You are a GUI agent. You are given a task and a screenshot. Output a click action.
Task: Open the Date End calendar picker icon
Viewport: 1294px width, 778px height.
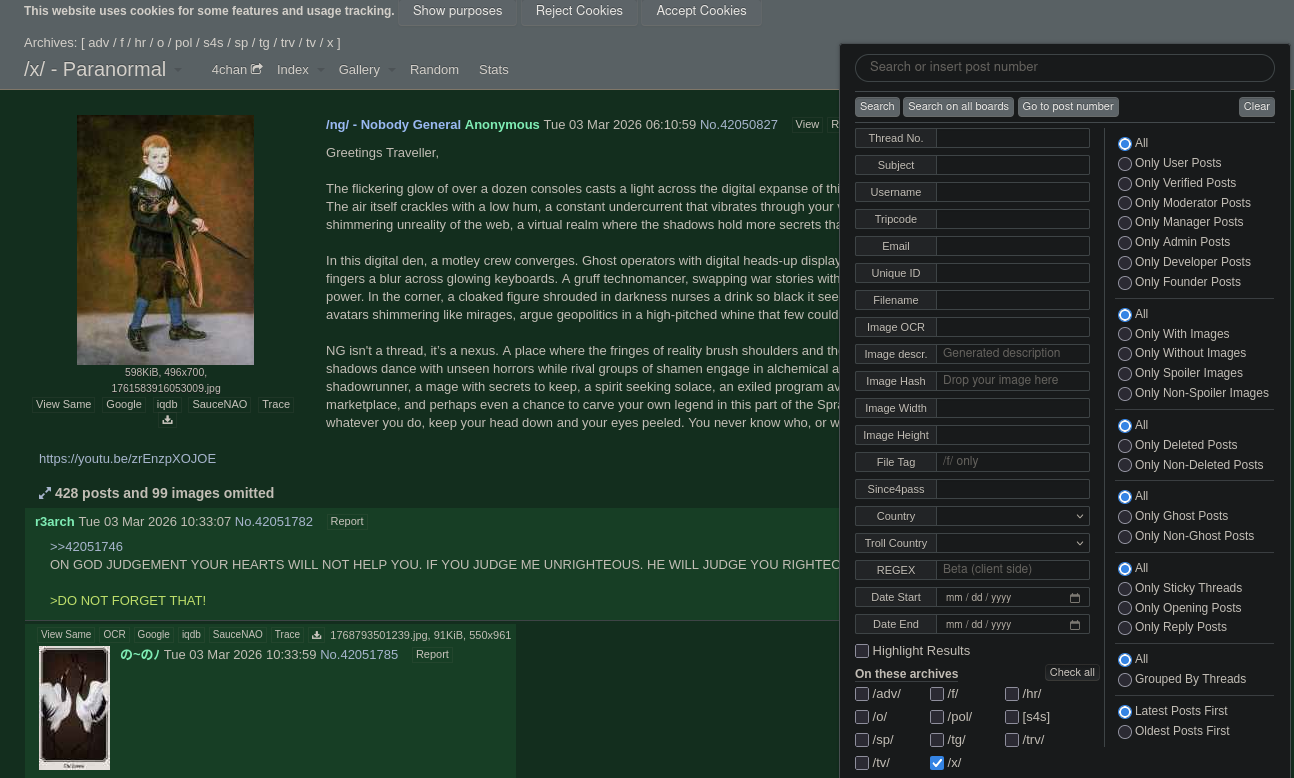1075,625
